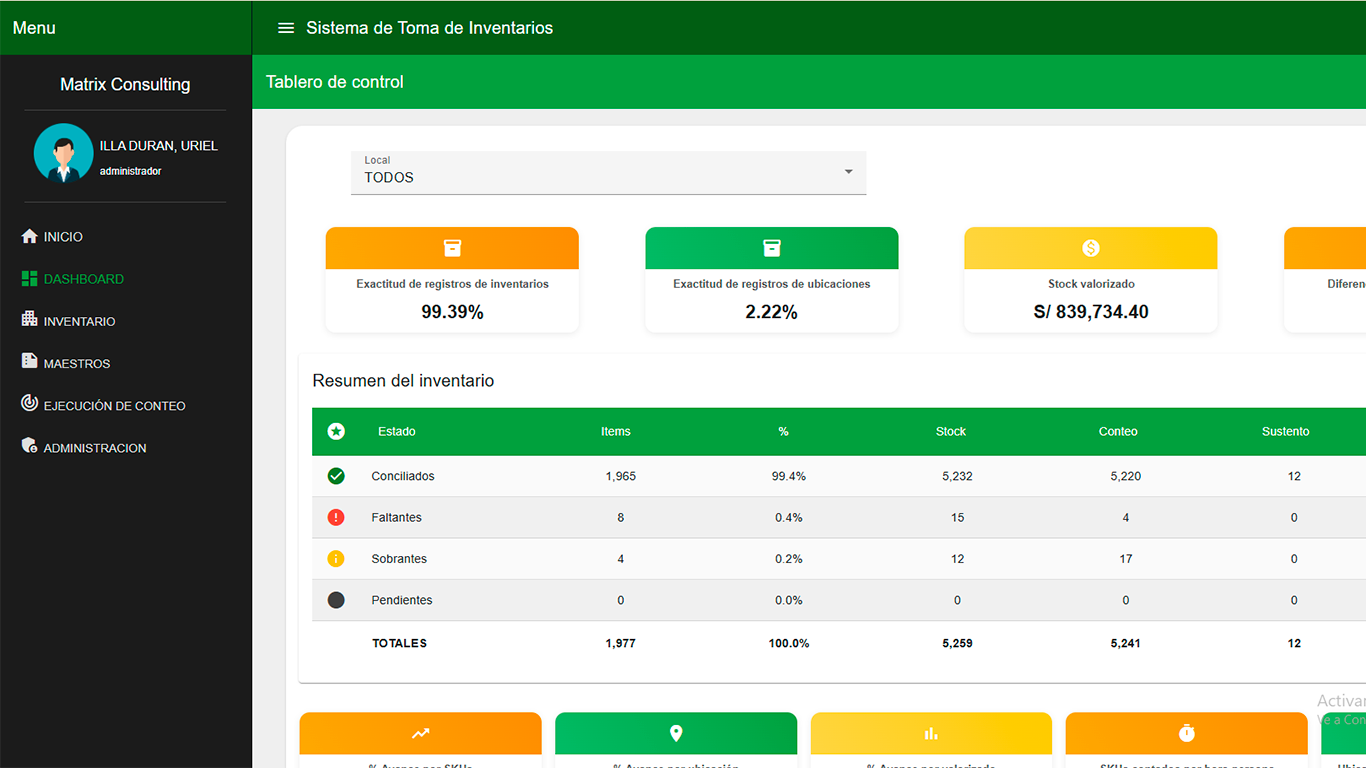Click red alert icon for Faltantes
Viewport: 1366px width, 768px height.
point(336,517)
